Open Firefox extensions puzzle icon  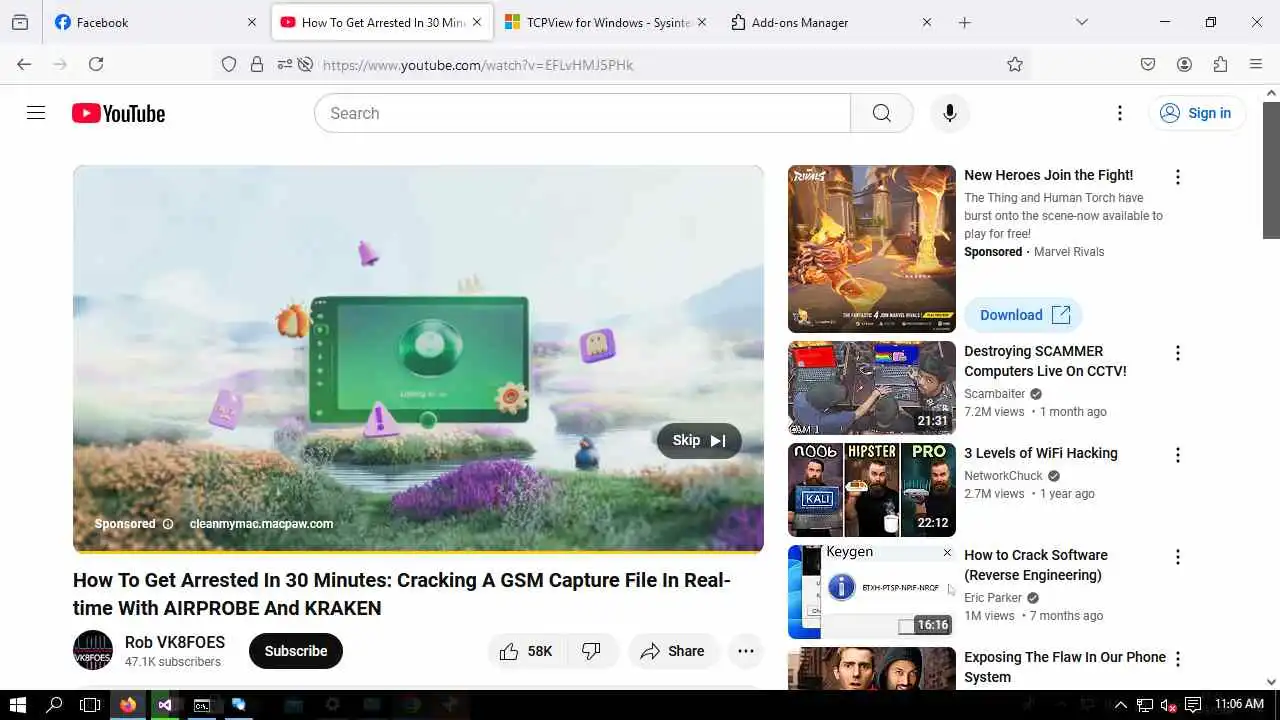[x=1220, y=64]
